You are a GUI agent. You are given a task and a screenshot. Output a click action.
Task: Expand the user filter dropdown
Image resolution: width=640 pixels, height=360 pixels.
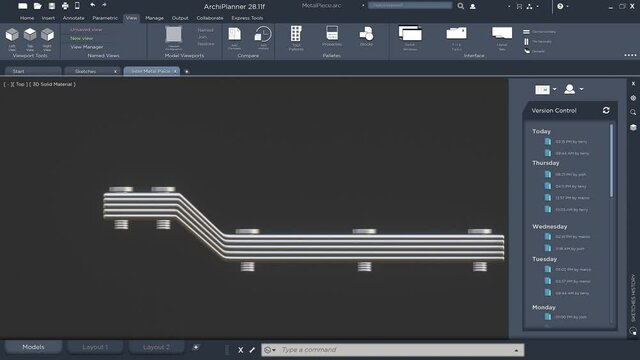point(581,89)
